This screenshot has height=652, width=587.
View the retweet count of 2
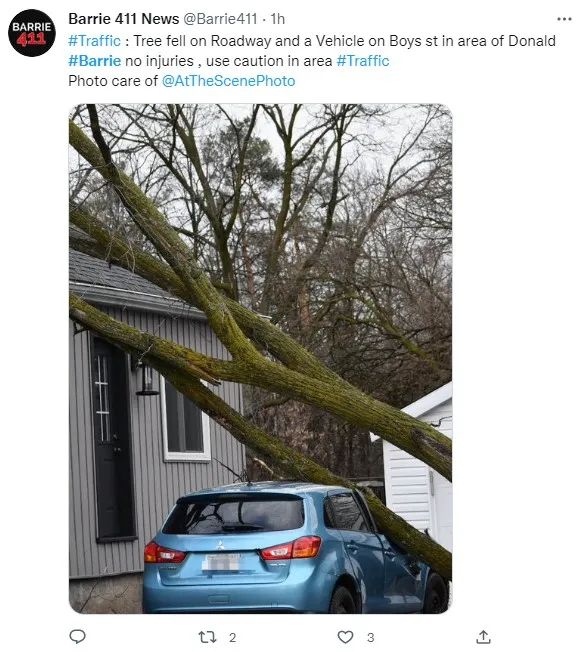tap(232, 637)
